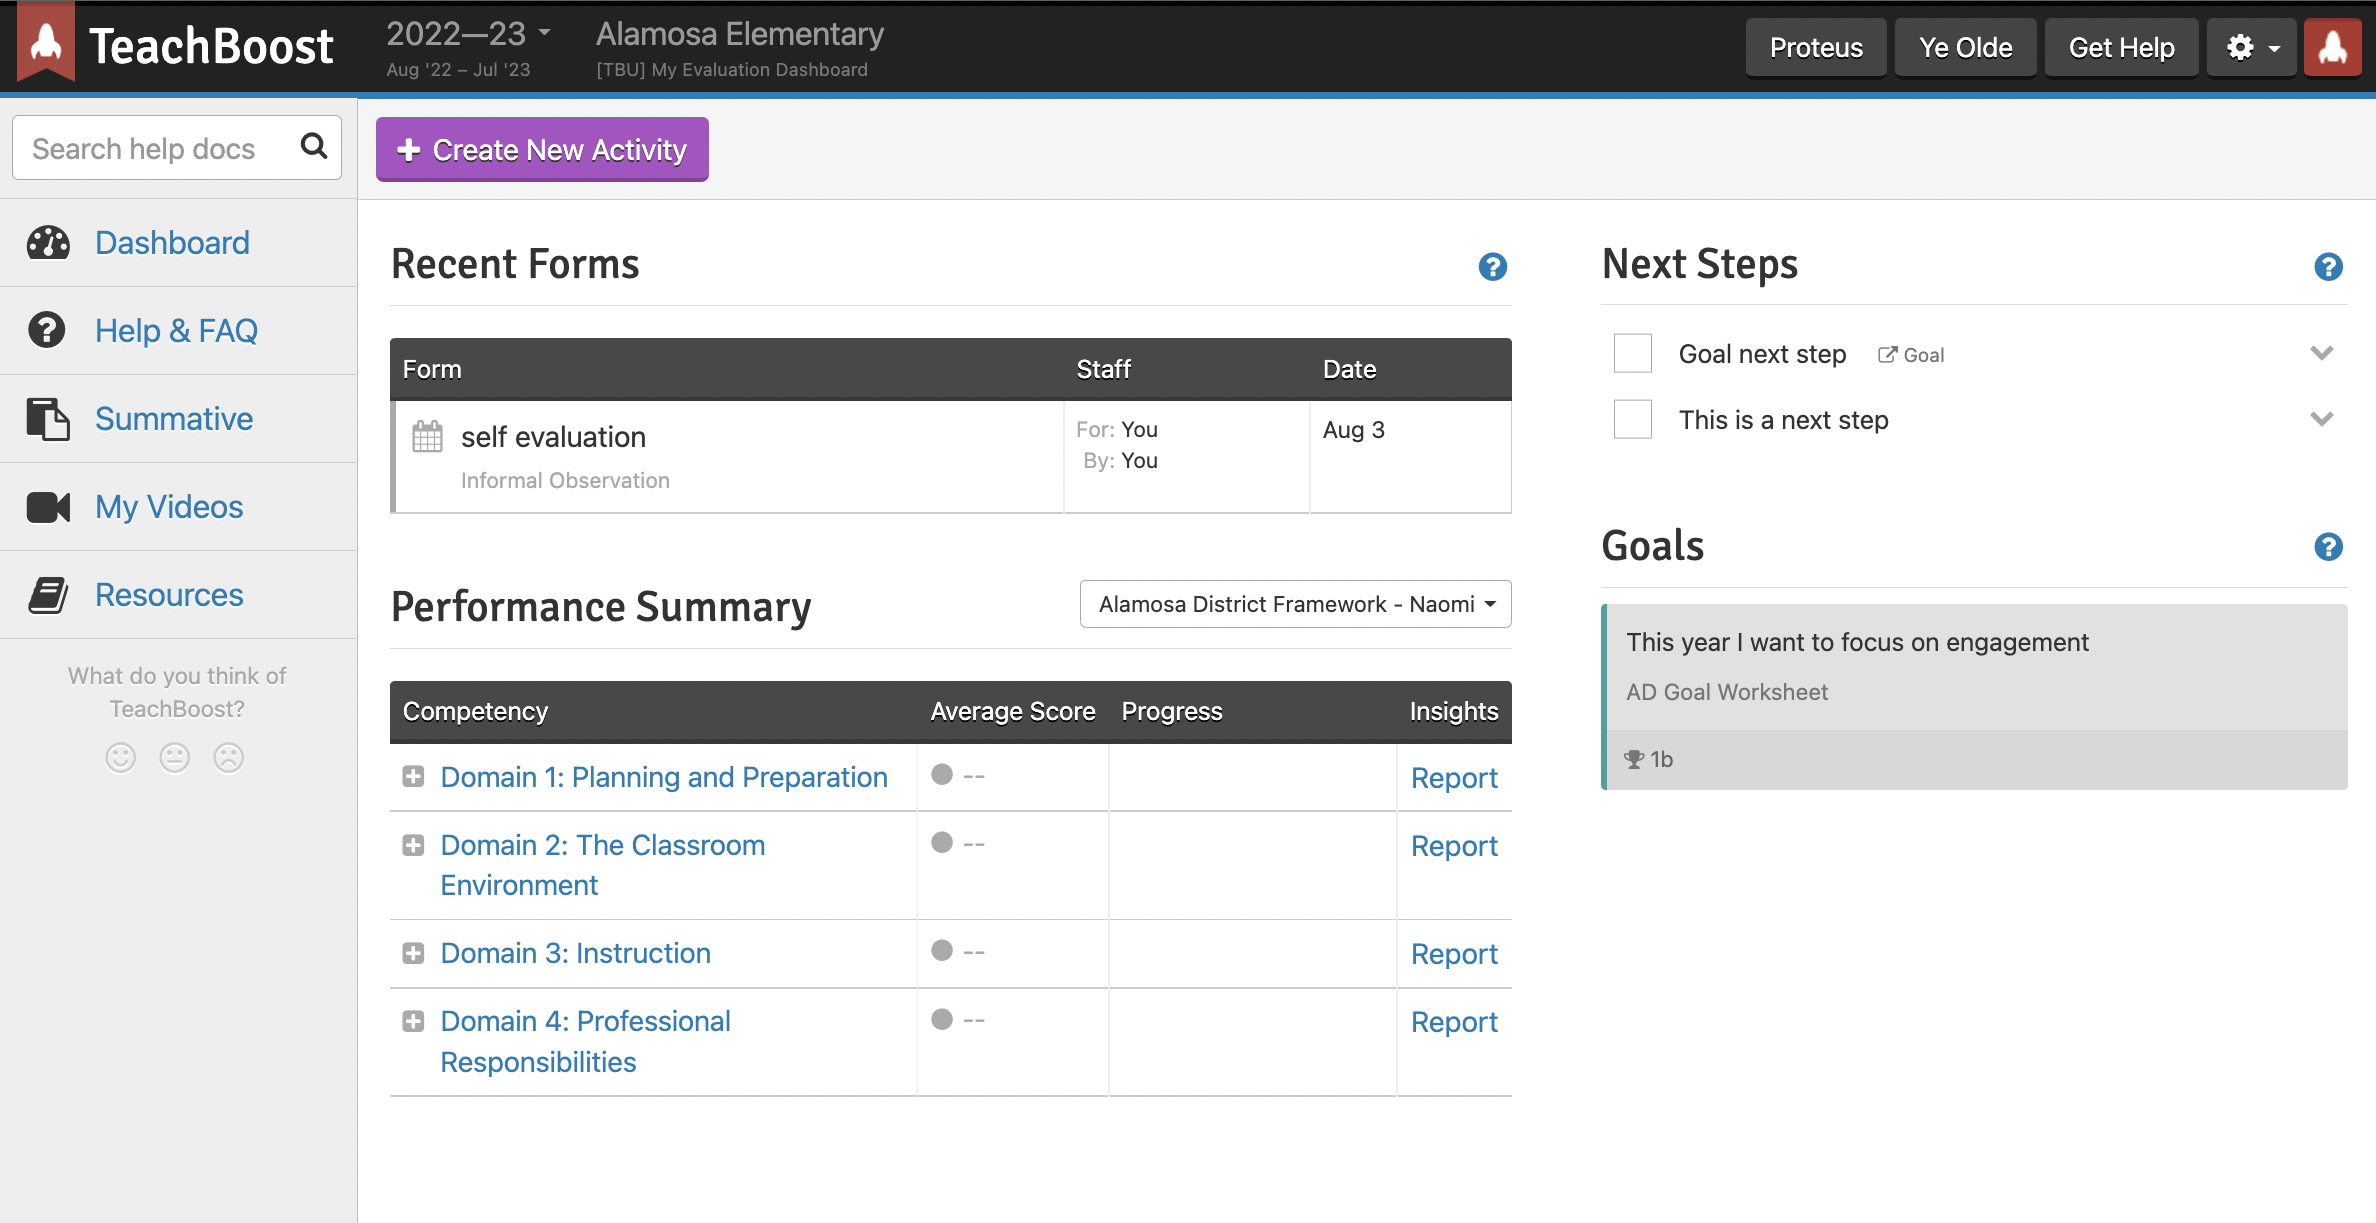Open Help & FAQ in sidebar
This screenshot has height=1223, width=2376.
pos(176,331)
